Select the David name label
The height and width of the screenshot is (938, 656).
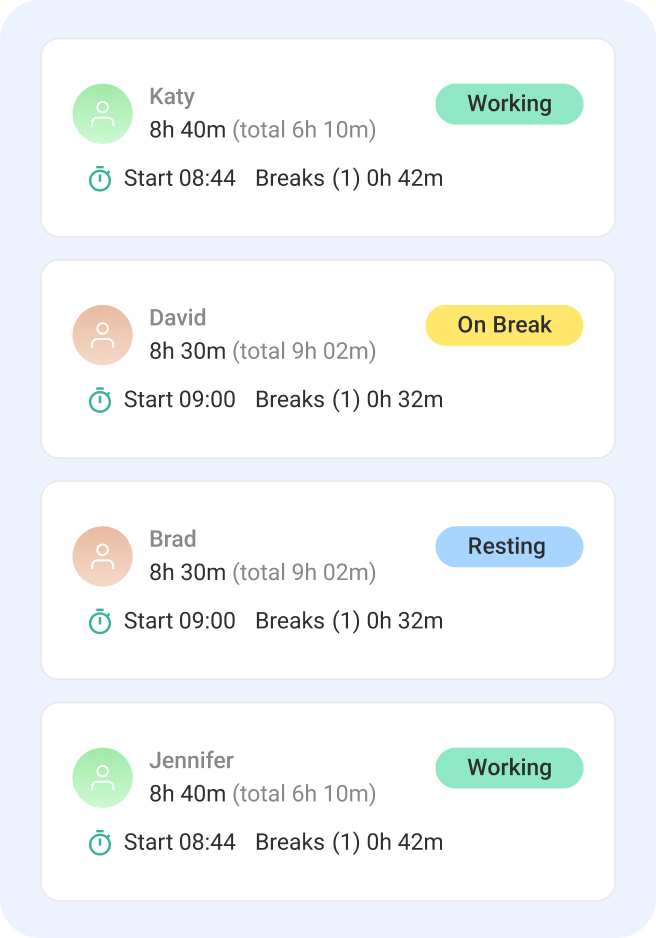pos(178,318)
